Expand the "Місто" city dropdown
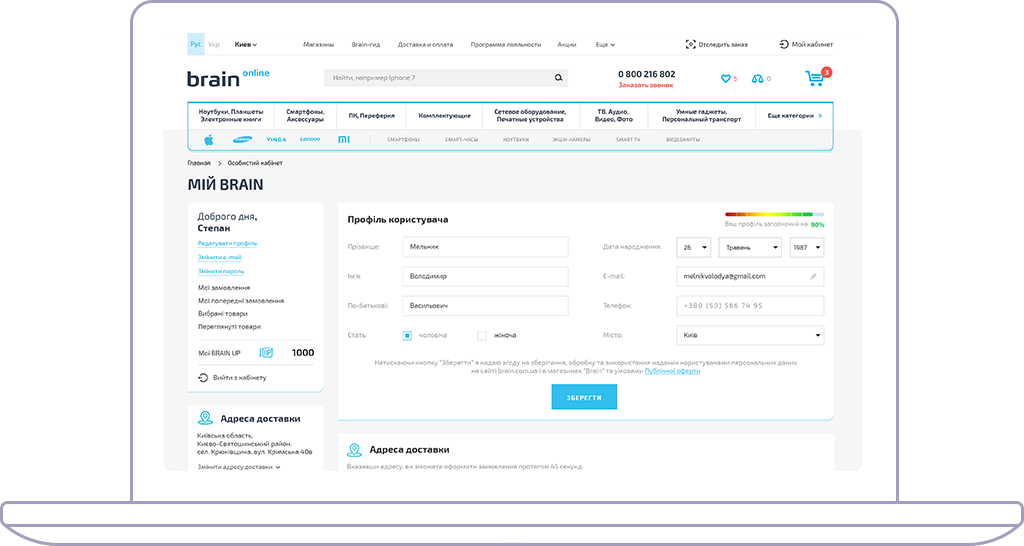The image size is (1024, 546). click(x=750, y=336)
